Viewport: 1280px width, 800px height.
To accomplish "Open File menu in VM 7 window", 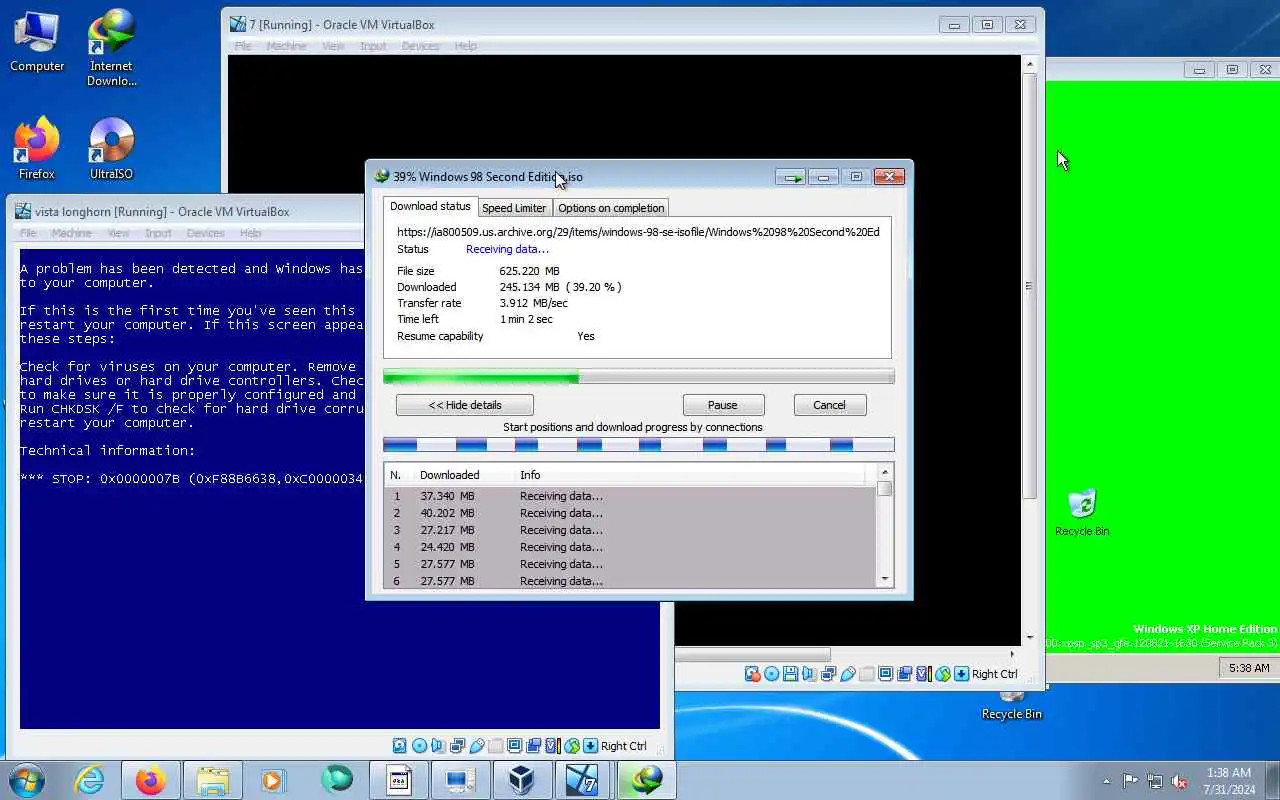I will point(243,46).
